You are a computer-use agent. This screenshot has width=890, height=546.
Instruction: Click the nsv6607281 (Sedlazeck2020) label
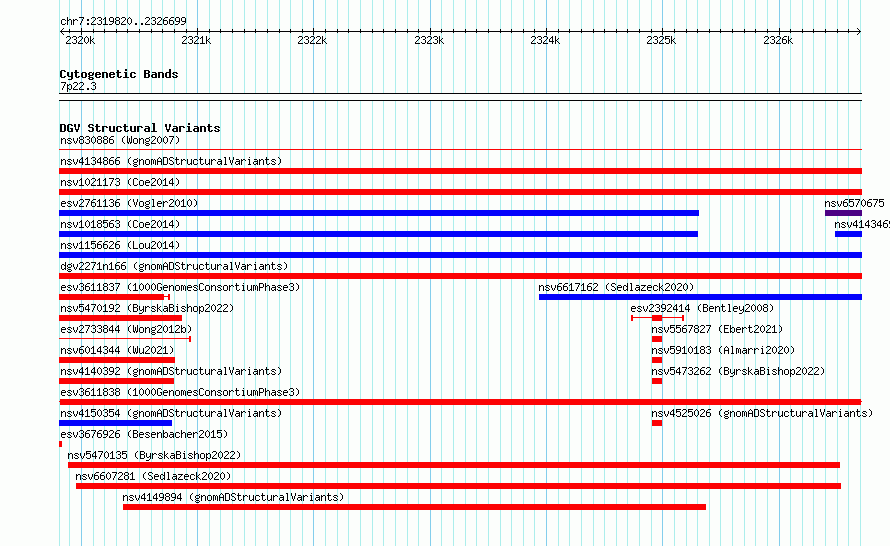pos(153,476)
